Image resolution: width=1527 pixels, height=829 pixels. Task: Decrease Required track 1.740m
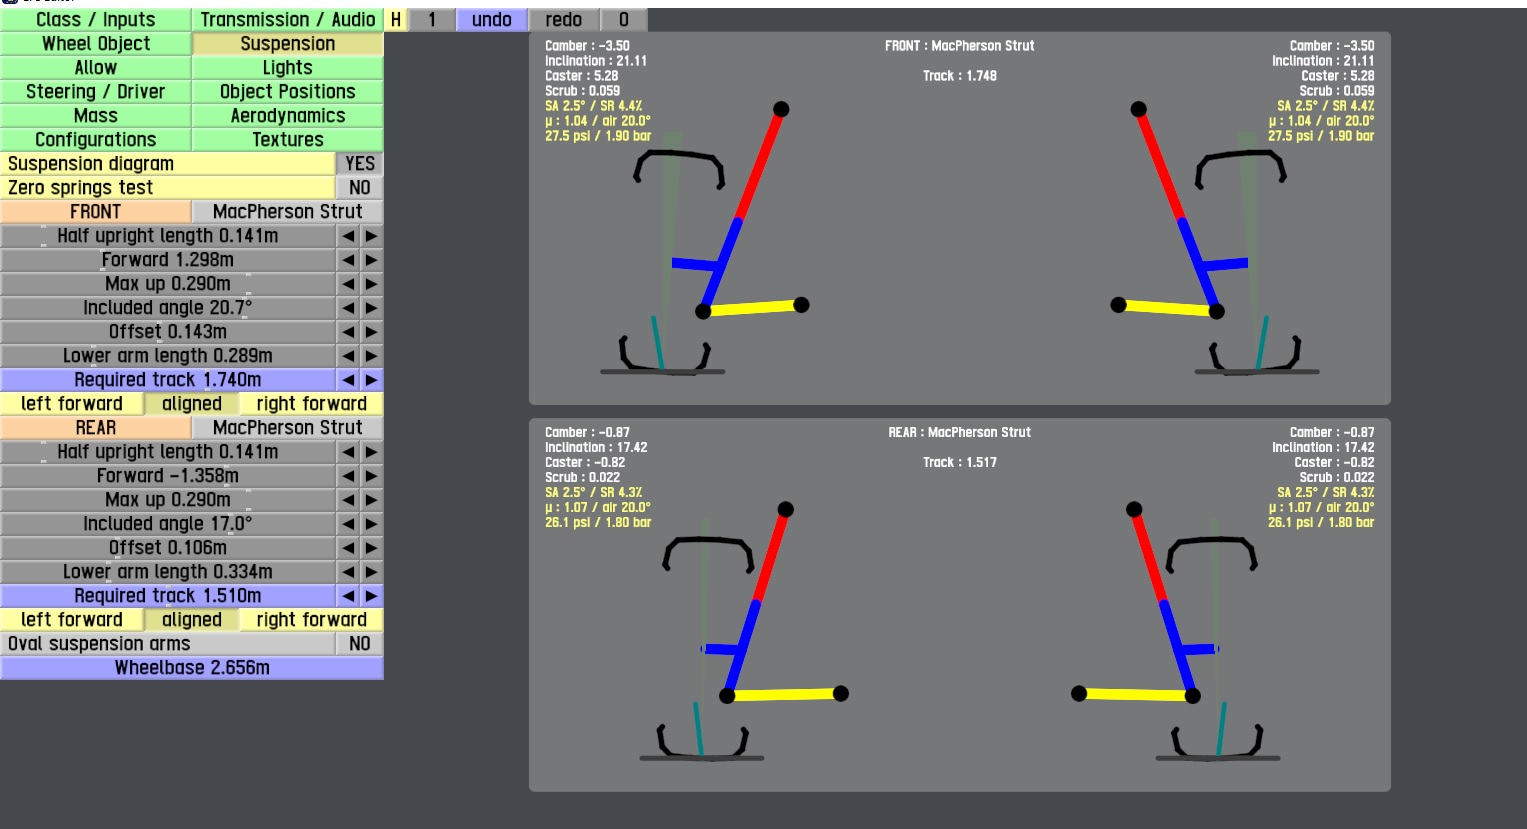[348, 380]
